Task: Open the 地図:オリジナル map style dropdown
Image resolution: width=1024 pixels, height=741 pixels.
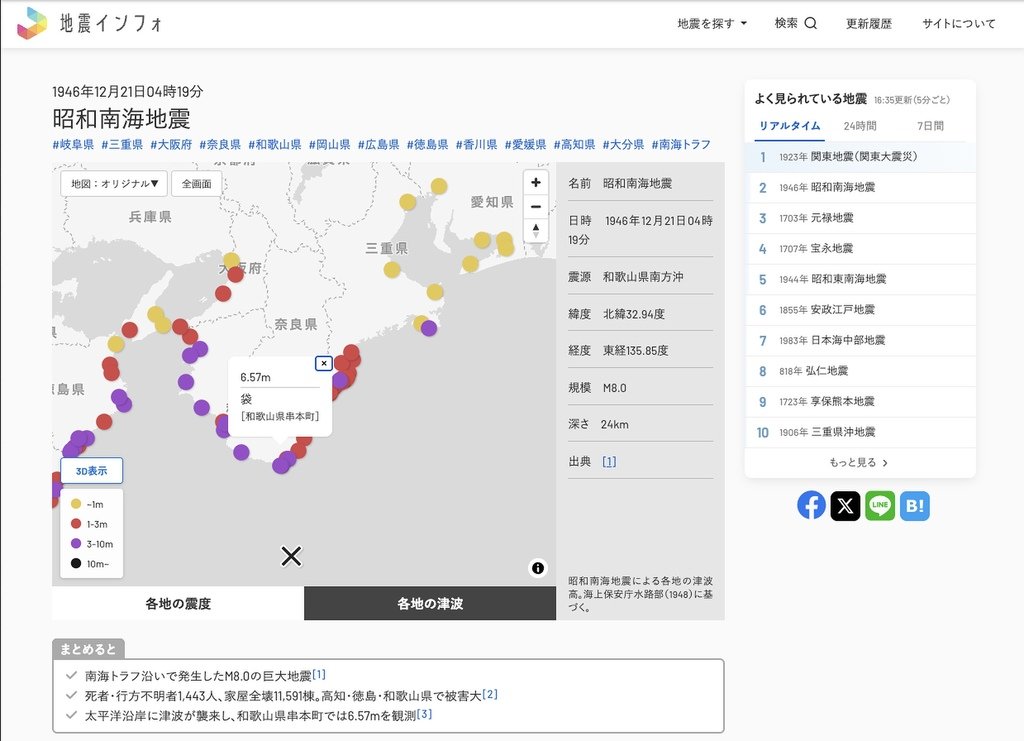Action: click(114, 184)
